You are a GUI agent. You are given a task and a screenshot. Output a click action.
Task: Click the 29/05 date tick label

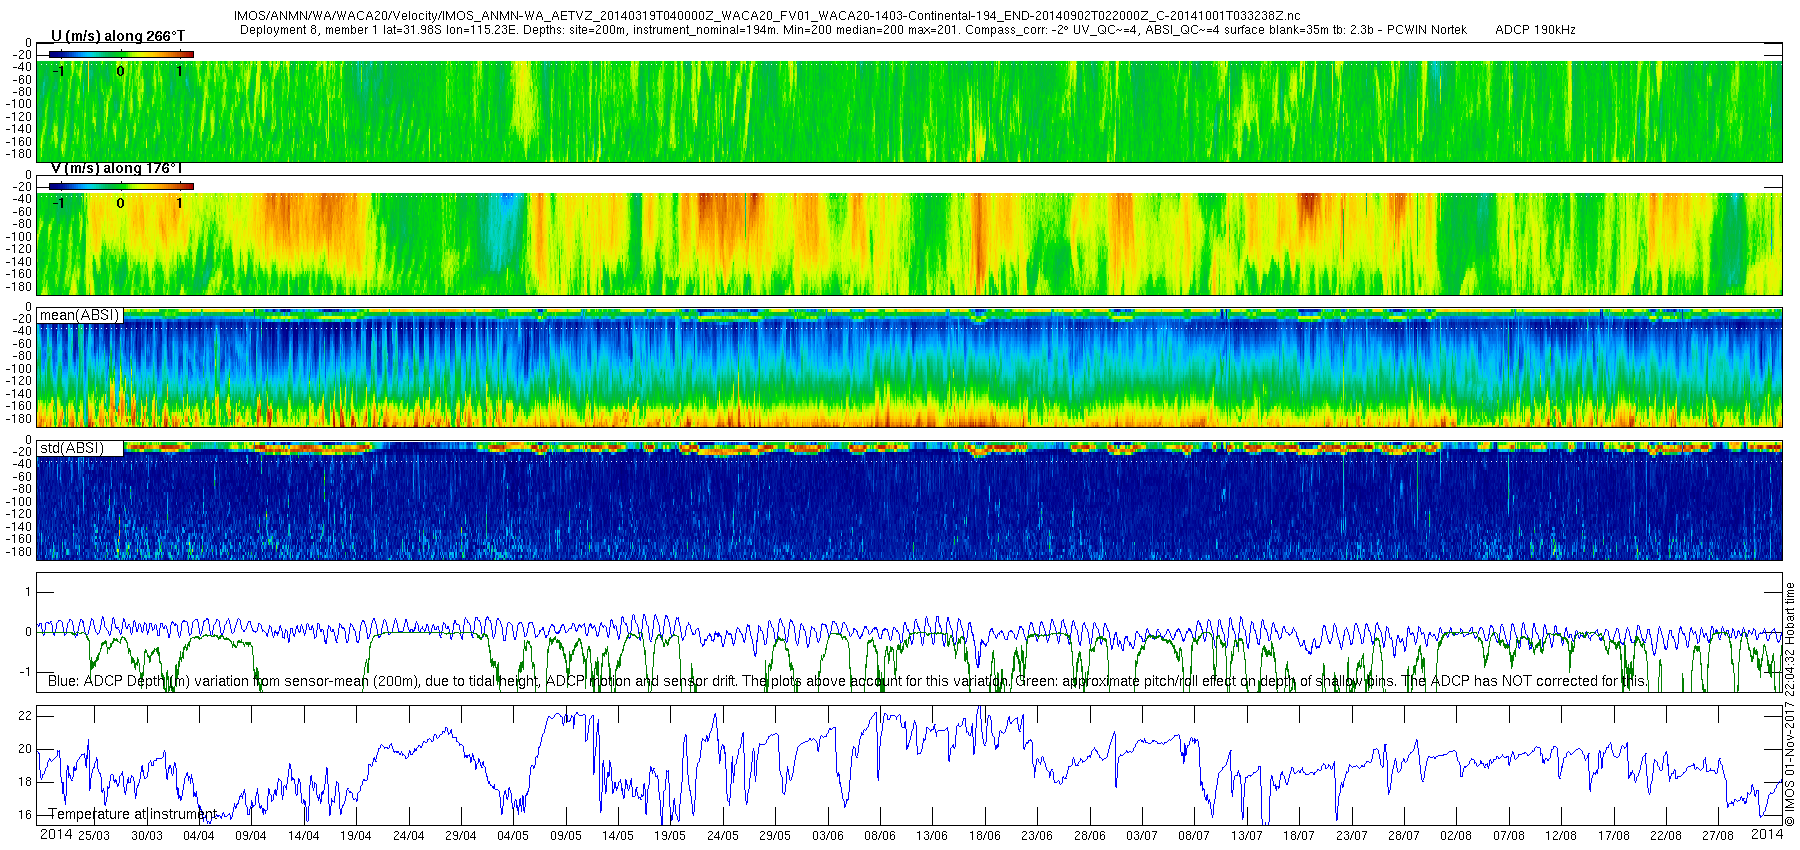tap(775, 836)
